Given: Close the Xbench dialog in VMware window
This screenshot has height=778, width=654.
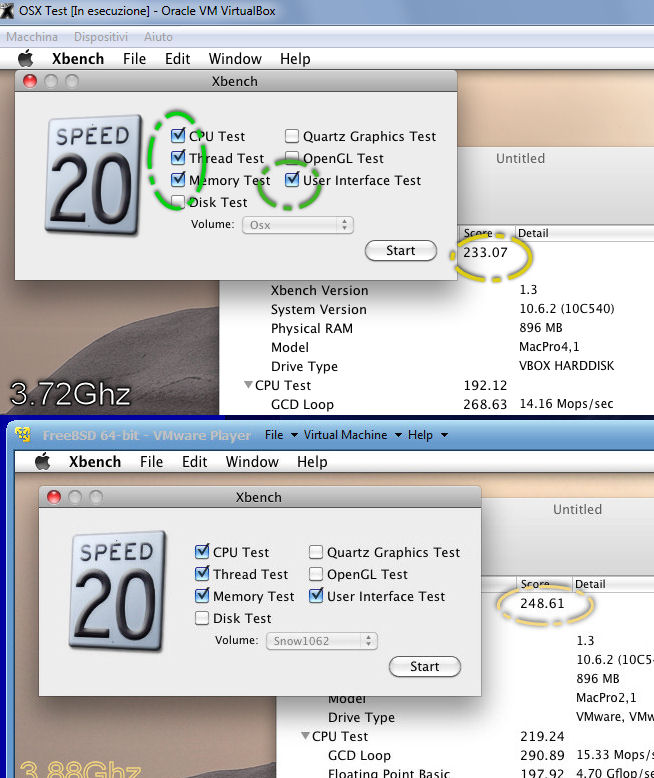Looking at the screenshot, I should pos(54,497).
